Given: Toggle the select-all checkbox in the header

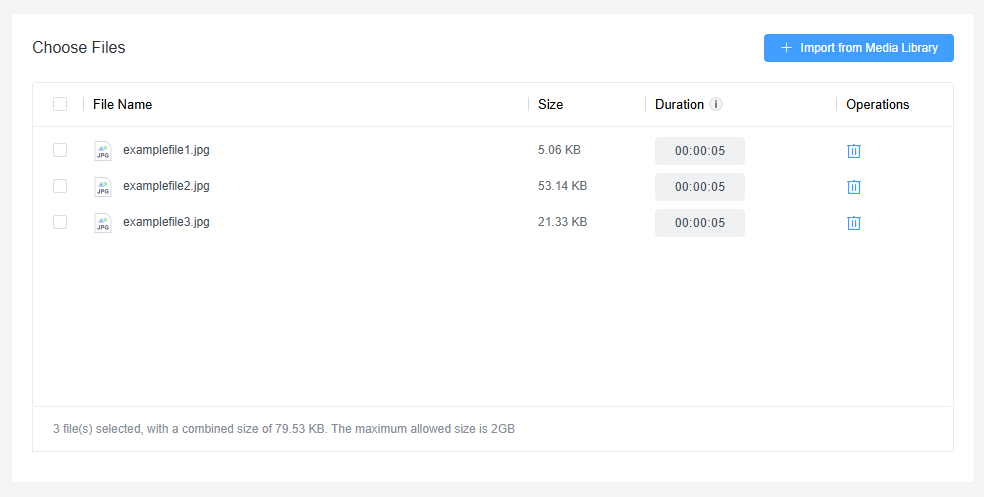Looking at the screenshot, I should click(x=60, y=104).
